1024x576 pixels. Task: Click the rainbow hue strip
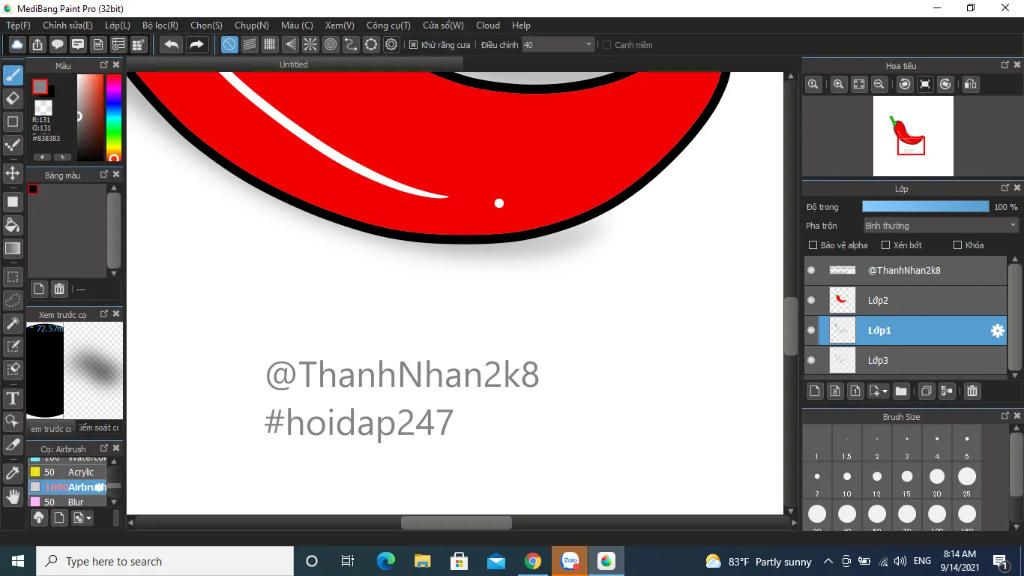(114, 118)
